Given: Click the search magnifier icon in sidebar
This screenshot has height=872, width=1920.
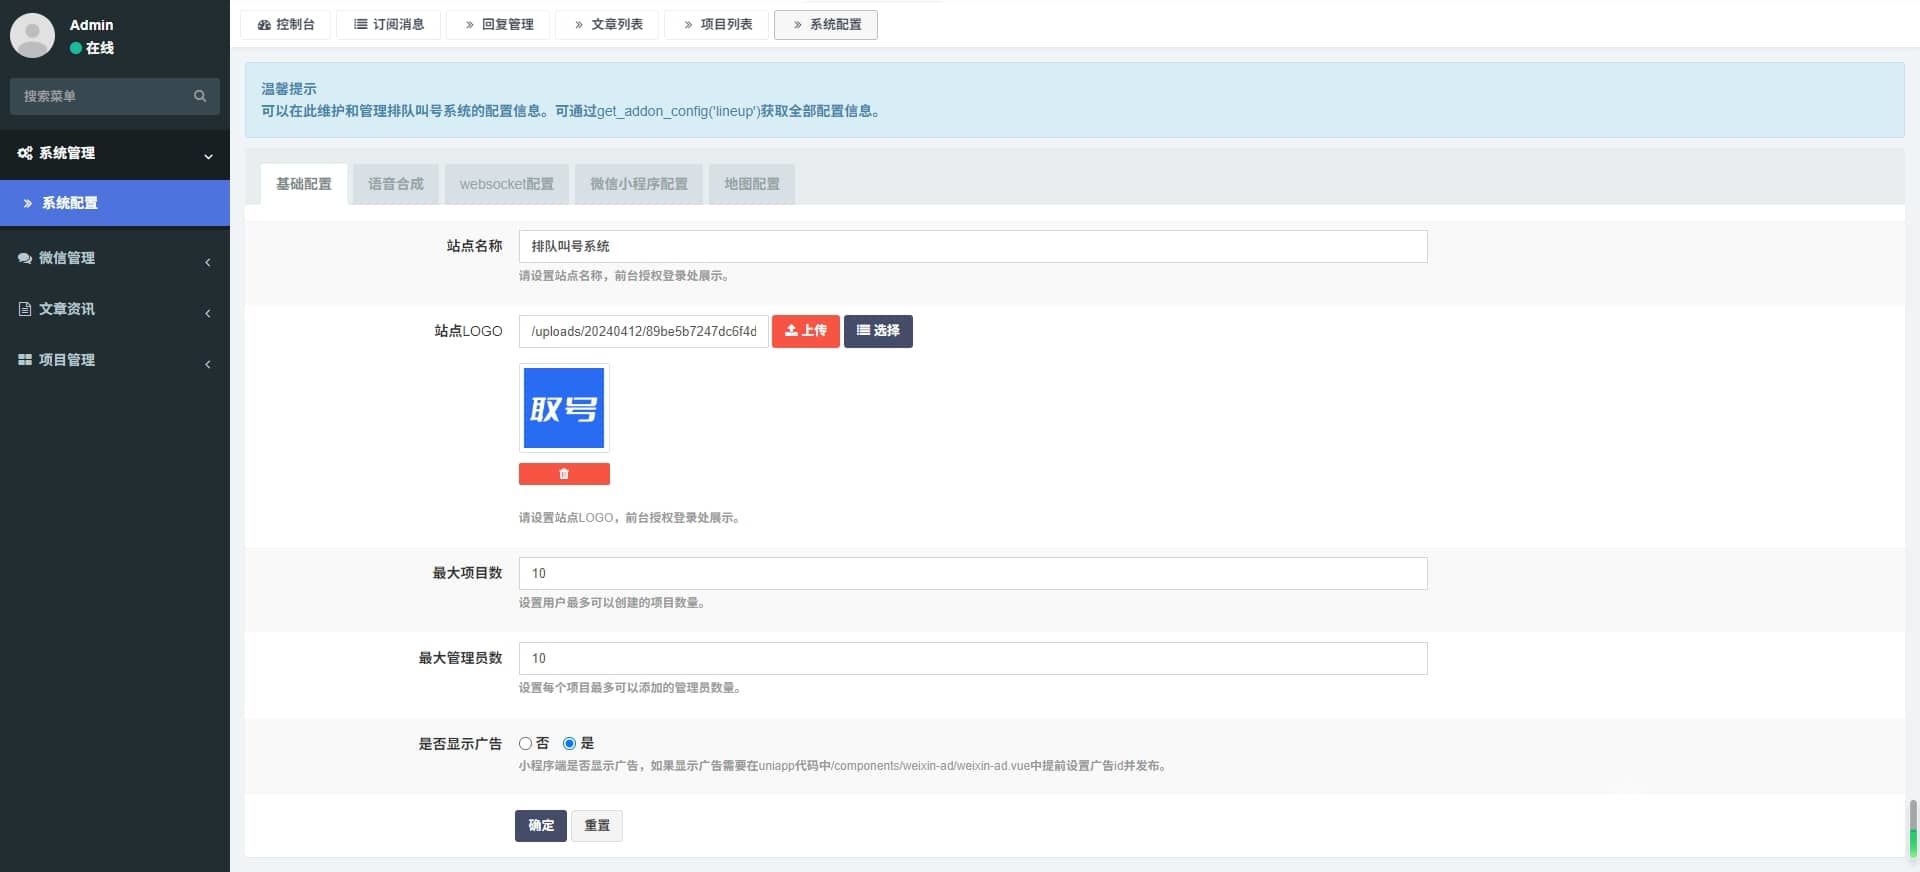Looking at the screenshot, I should point(200,96).
